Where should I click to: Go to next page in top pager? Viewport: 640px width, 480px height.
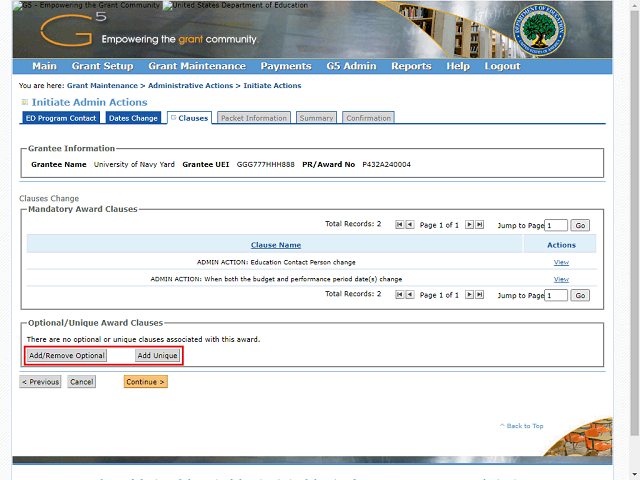[x=469, y=224]
